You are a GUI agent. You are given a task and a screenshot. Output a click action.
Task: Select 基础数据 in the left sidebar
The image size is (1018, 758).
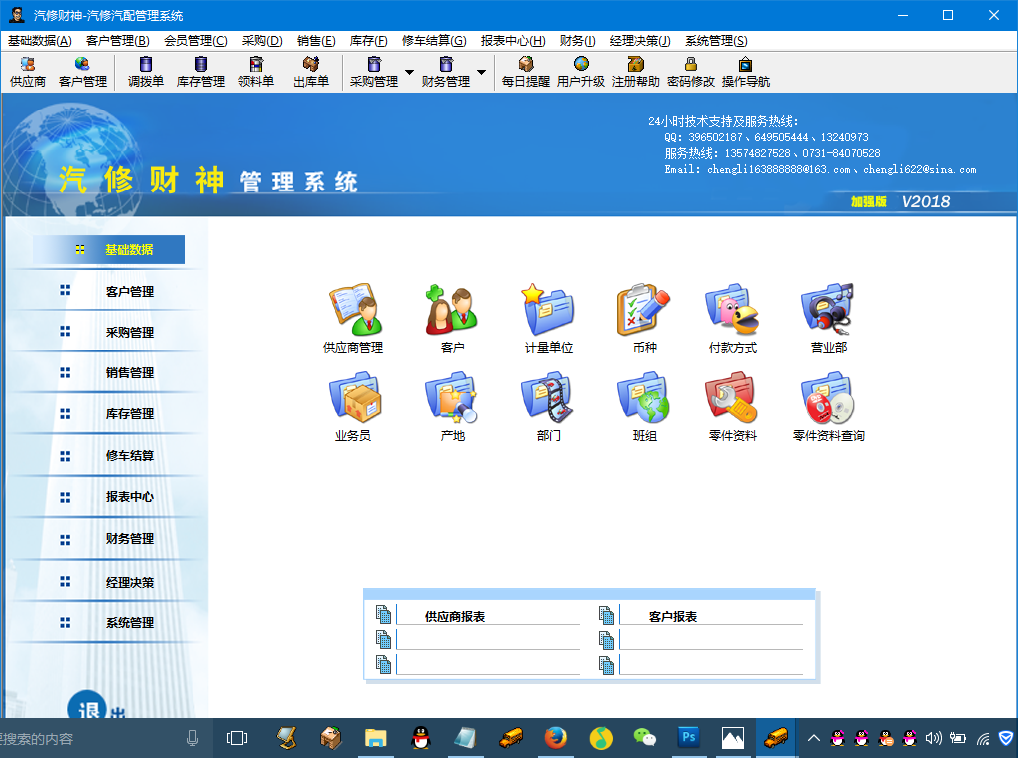[x=109, y=249]
